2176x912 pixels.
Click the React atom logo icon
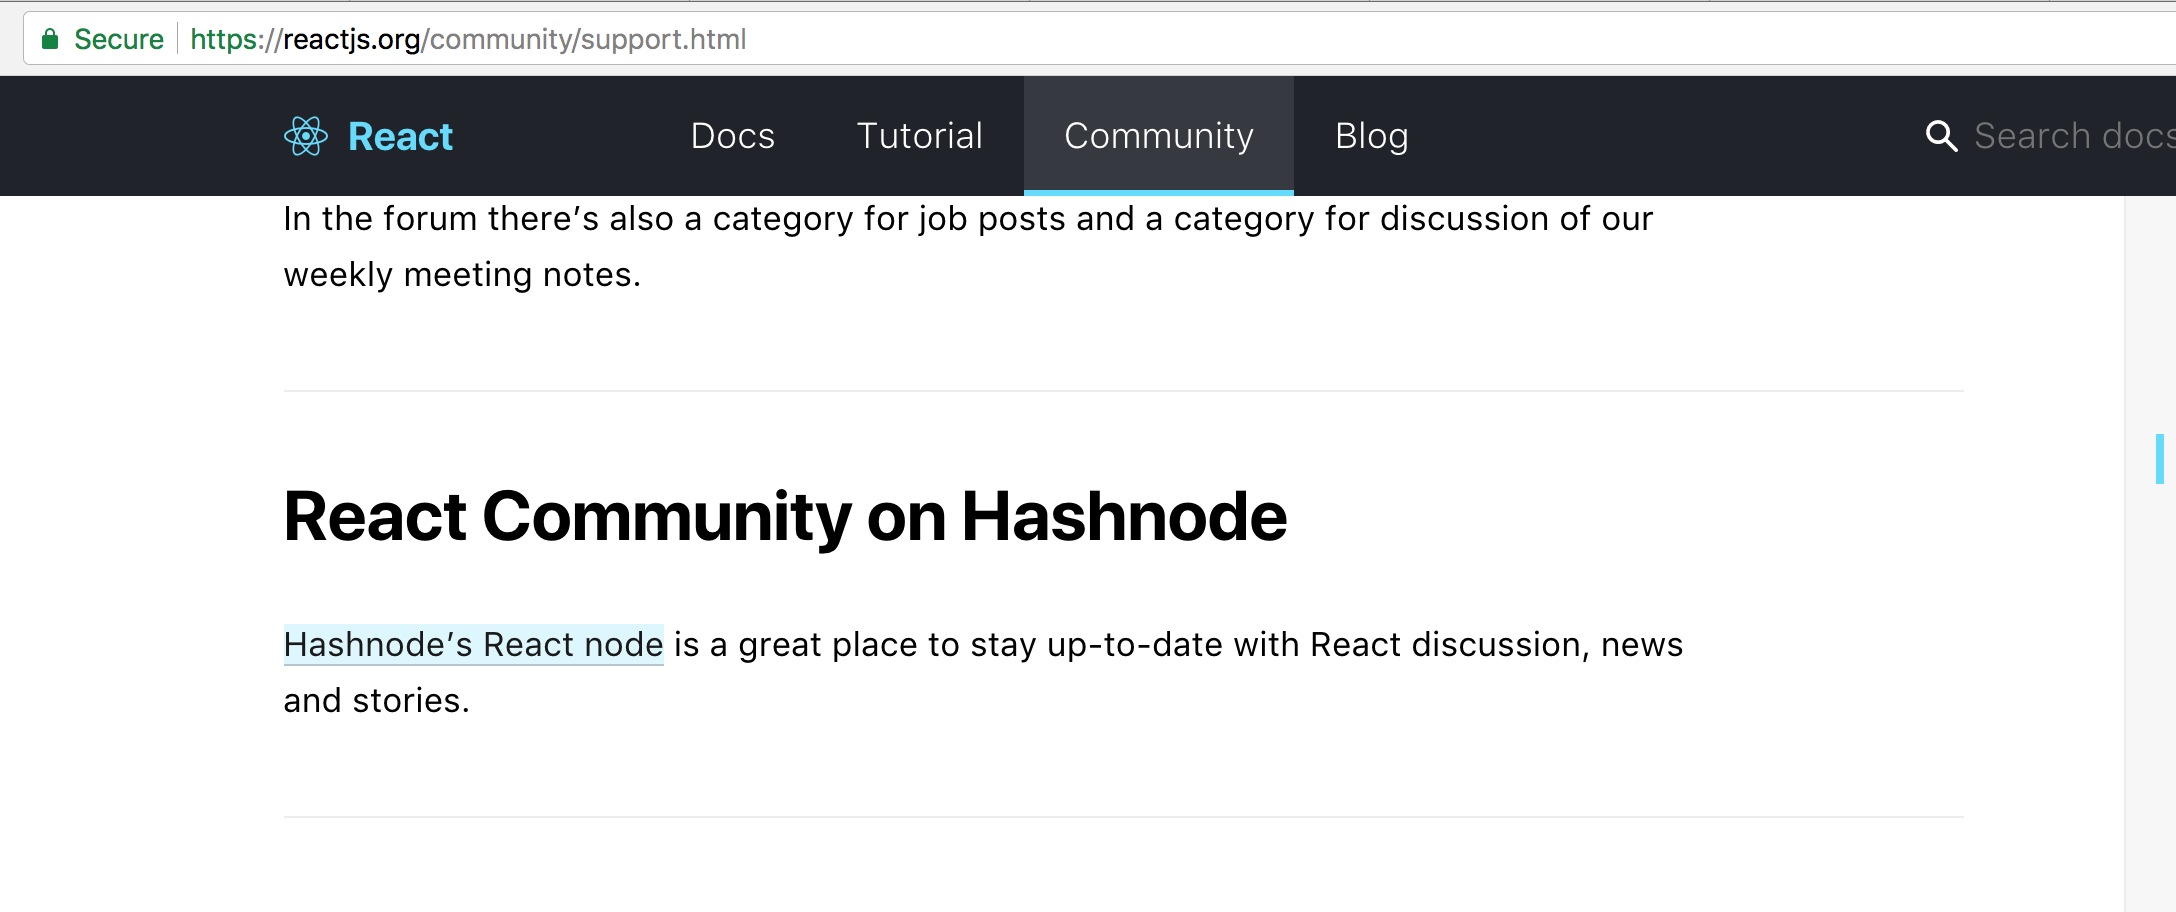click(x=305, y=136)
